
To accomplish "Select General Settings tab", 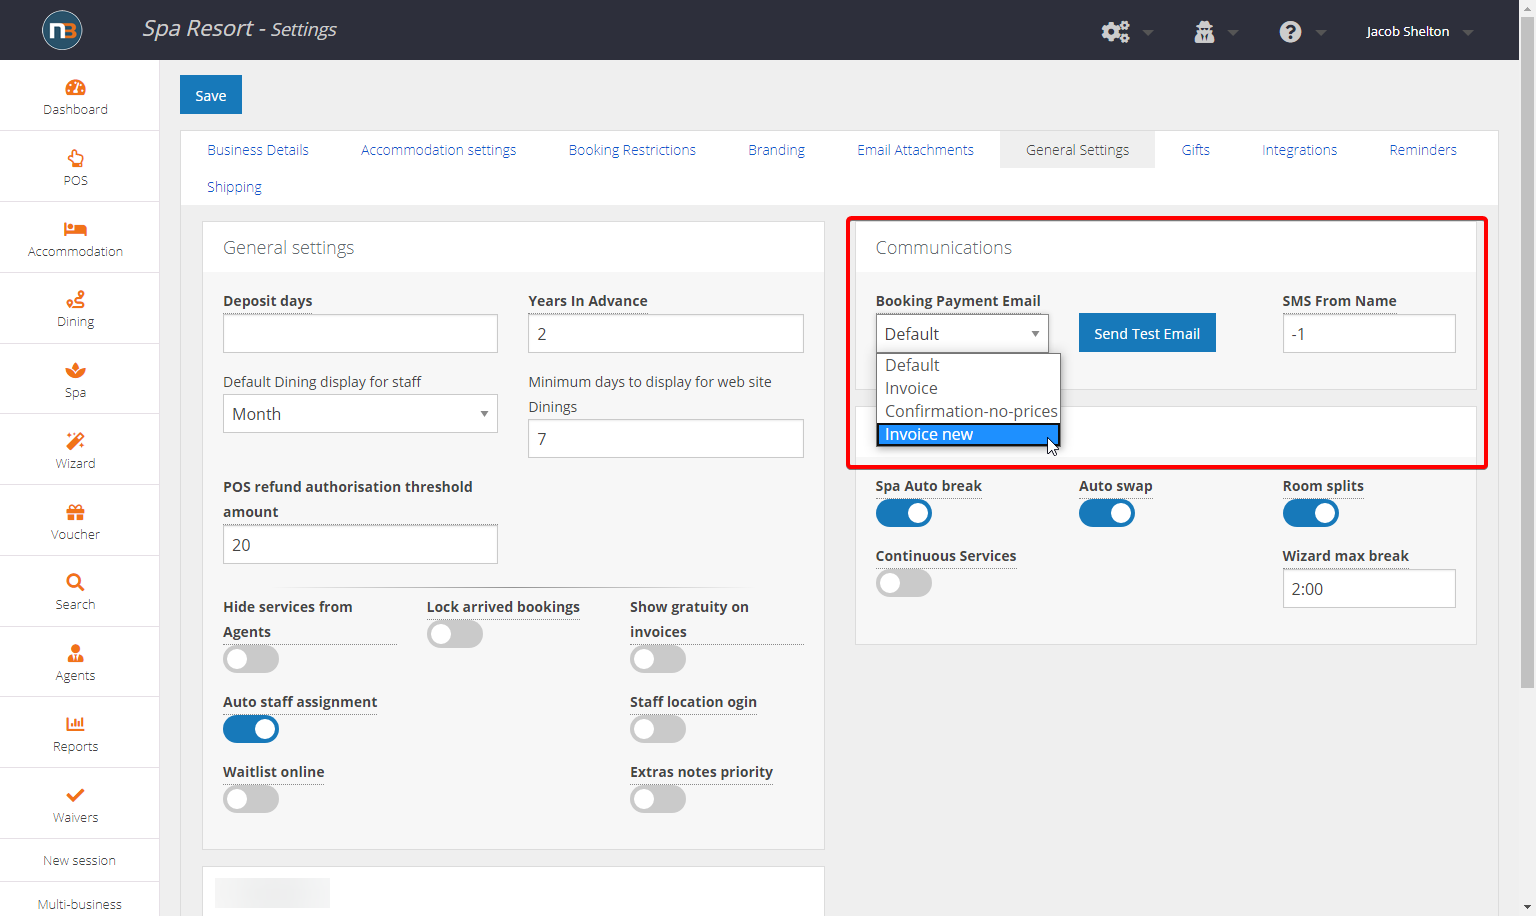I will (1077, 150).
